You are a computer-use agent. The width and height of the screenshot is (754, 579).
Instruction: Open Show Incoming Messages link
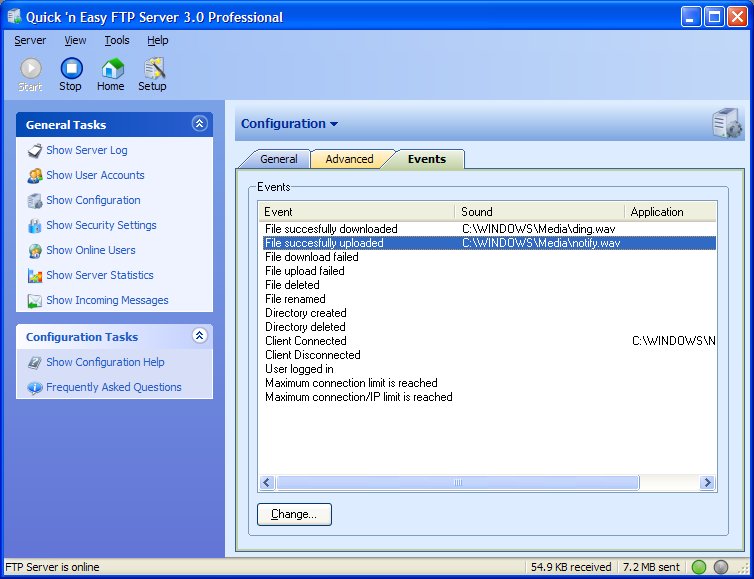107,301
